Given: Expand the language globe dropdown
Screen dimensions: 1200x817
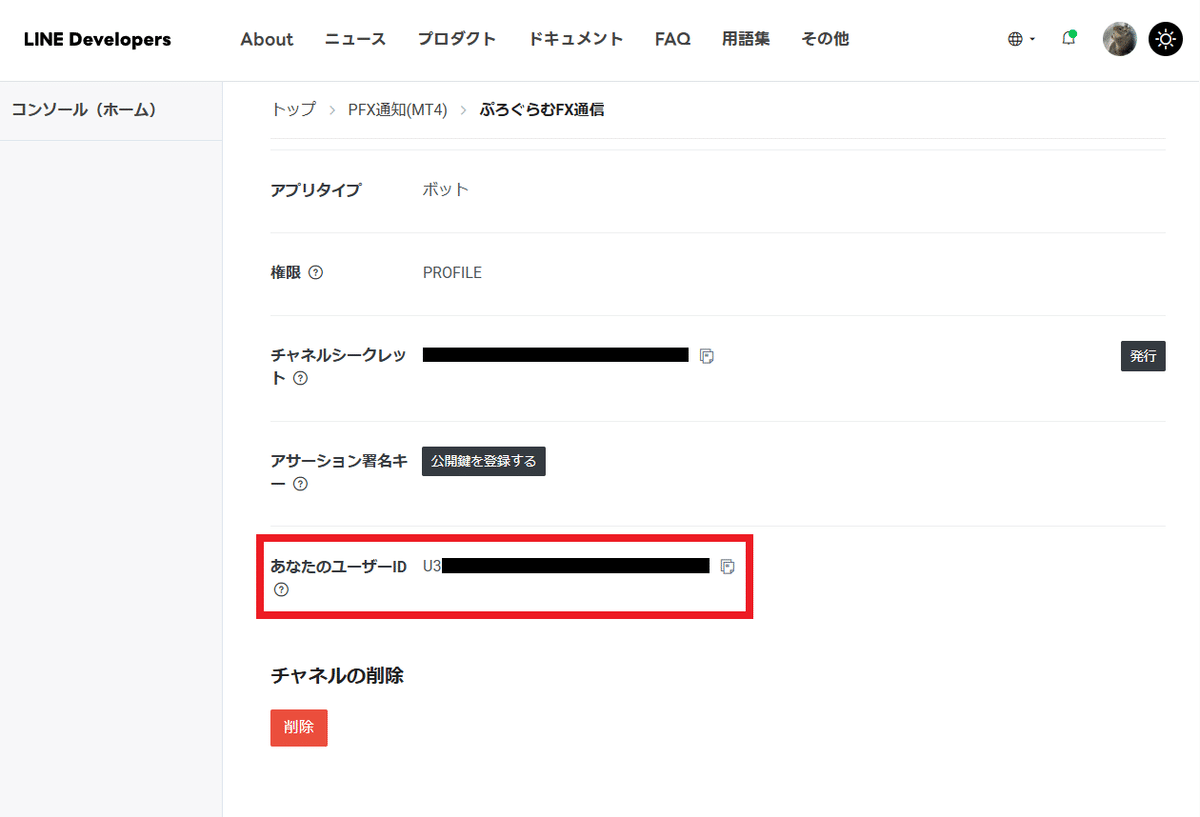Looking at the screenshot, I should pyautogui.click(x=1020, y=39).
